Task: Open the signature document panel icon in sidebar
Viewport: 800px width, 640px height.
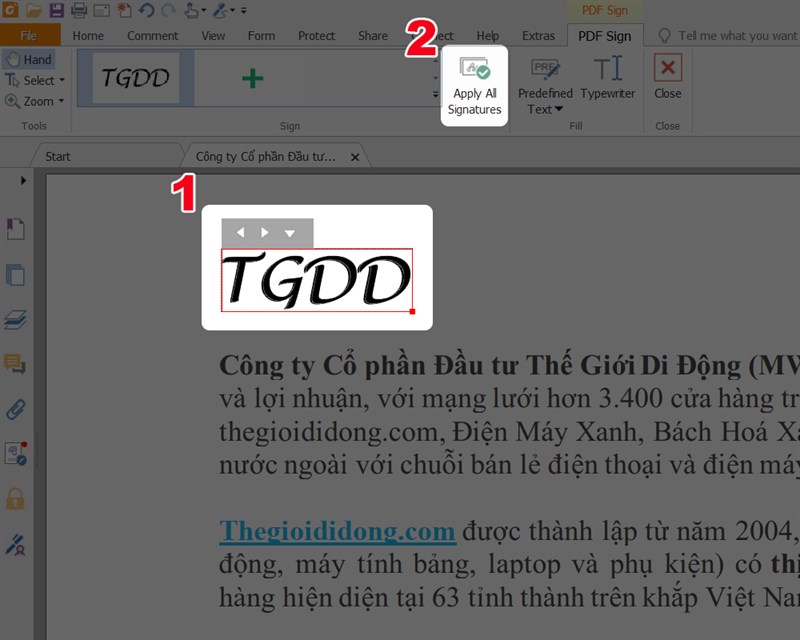Action: click(x=15, y=453)
